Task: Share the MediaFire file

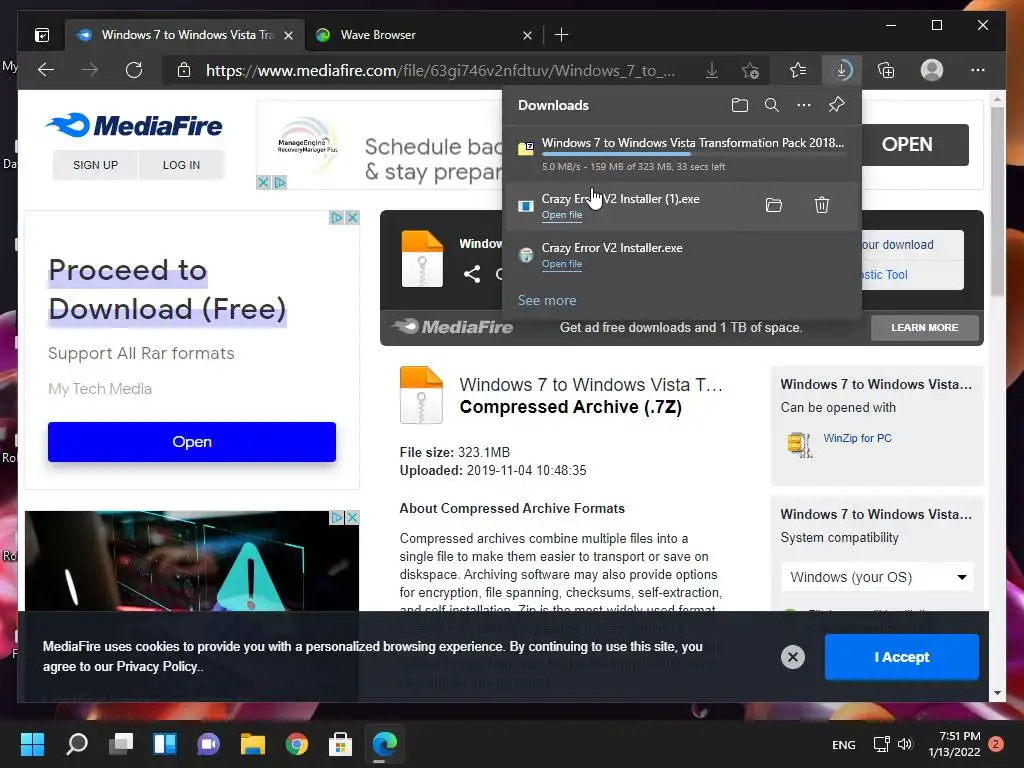Action: [x=472, y=274]
